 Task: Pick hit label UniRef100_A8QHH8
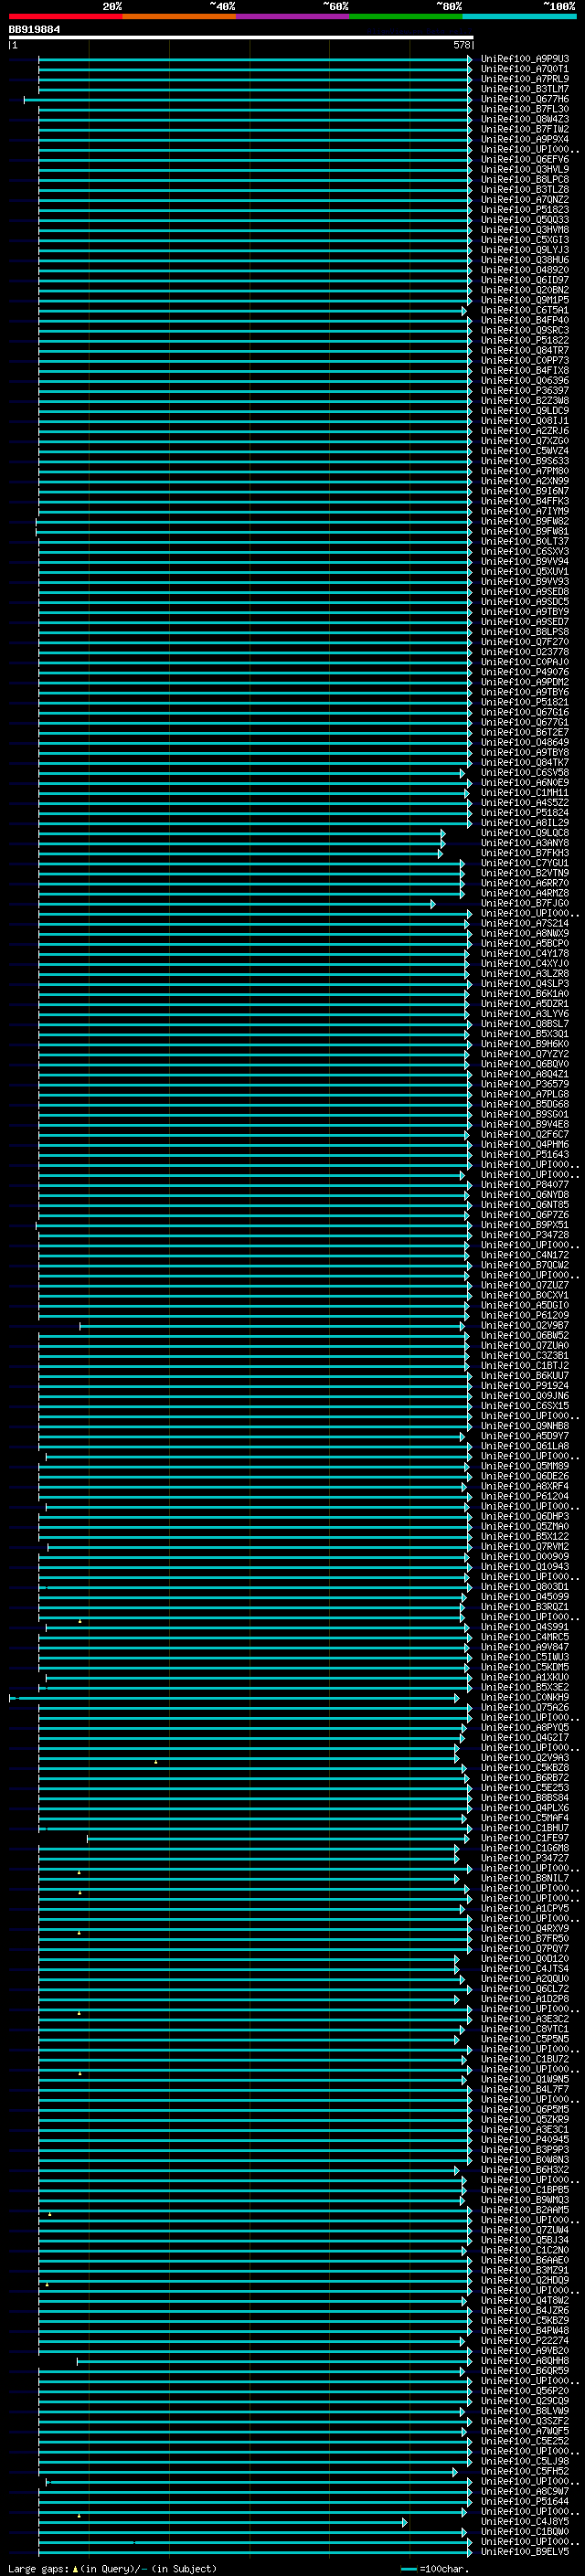pos(525,2361)
